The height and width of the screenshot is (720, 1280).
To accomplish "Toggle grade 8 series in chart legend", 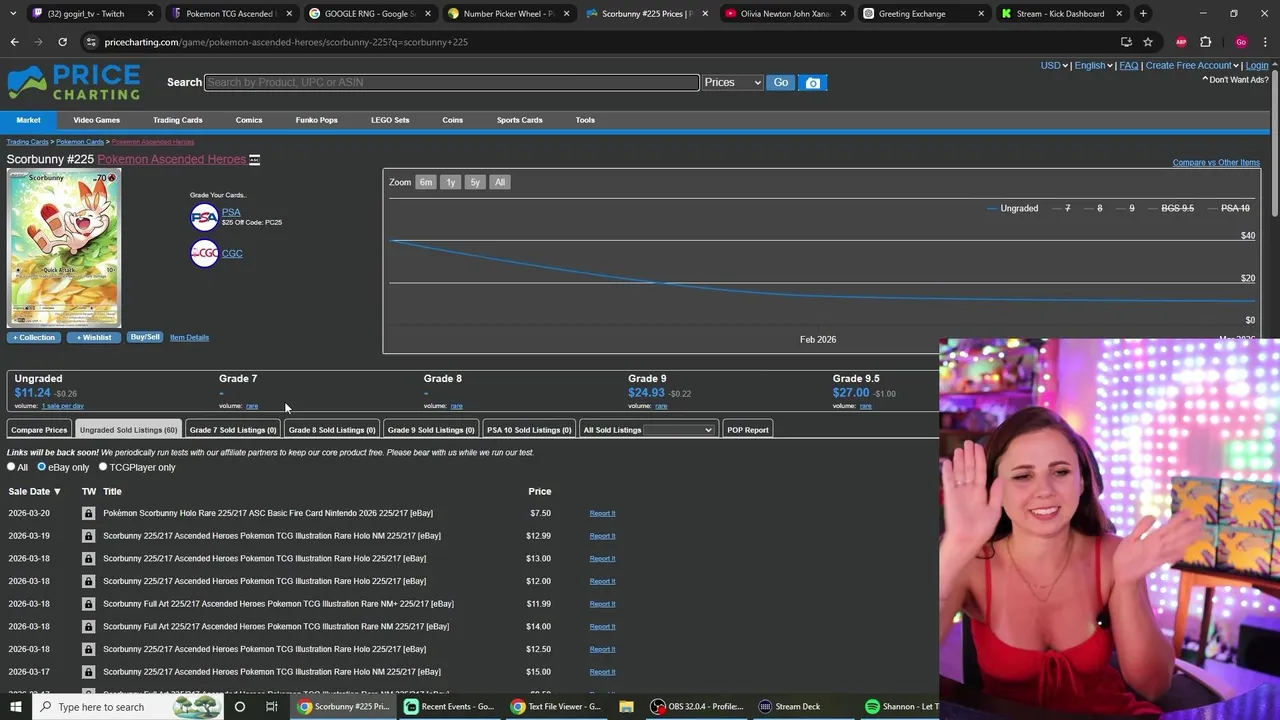I will (x=1092, y=208).
